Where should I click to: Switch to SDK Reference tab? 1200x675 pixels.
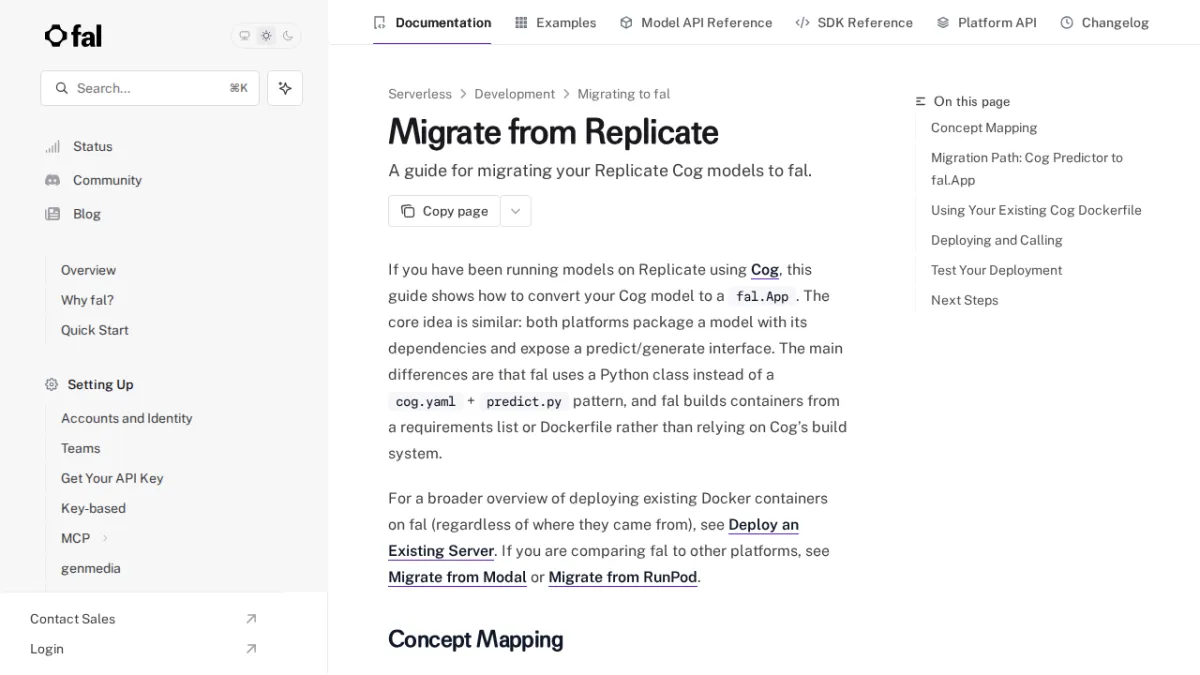point(854,22)
